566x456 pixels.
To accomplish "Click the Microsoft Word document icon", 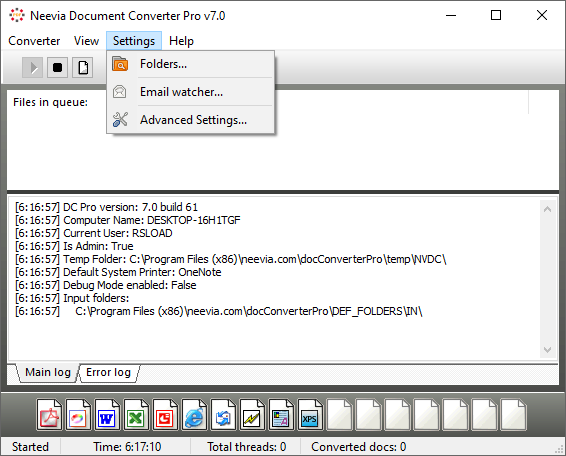I will (x=107, y=414).
